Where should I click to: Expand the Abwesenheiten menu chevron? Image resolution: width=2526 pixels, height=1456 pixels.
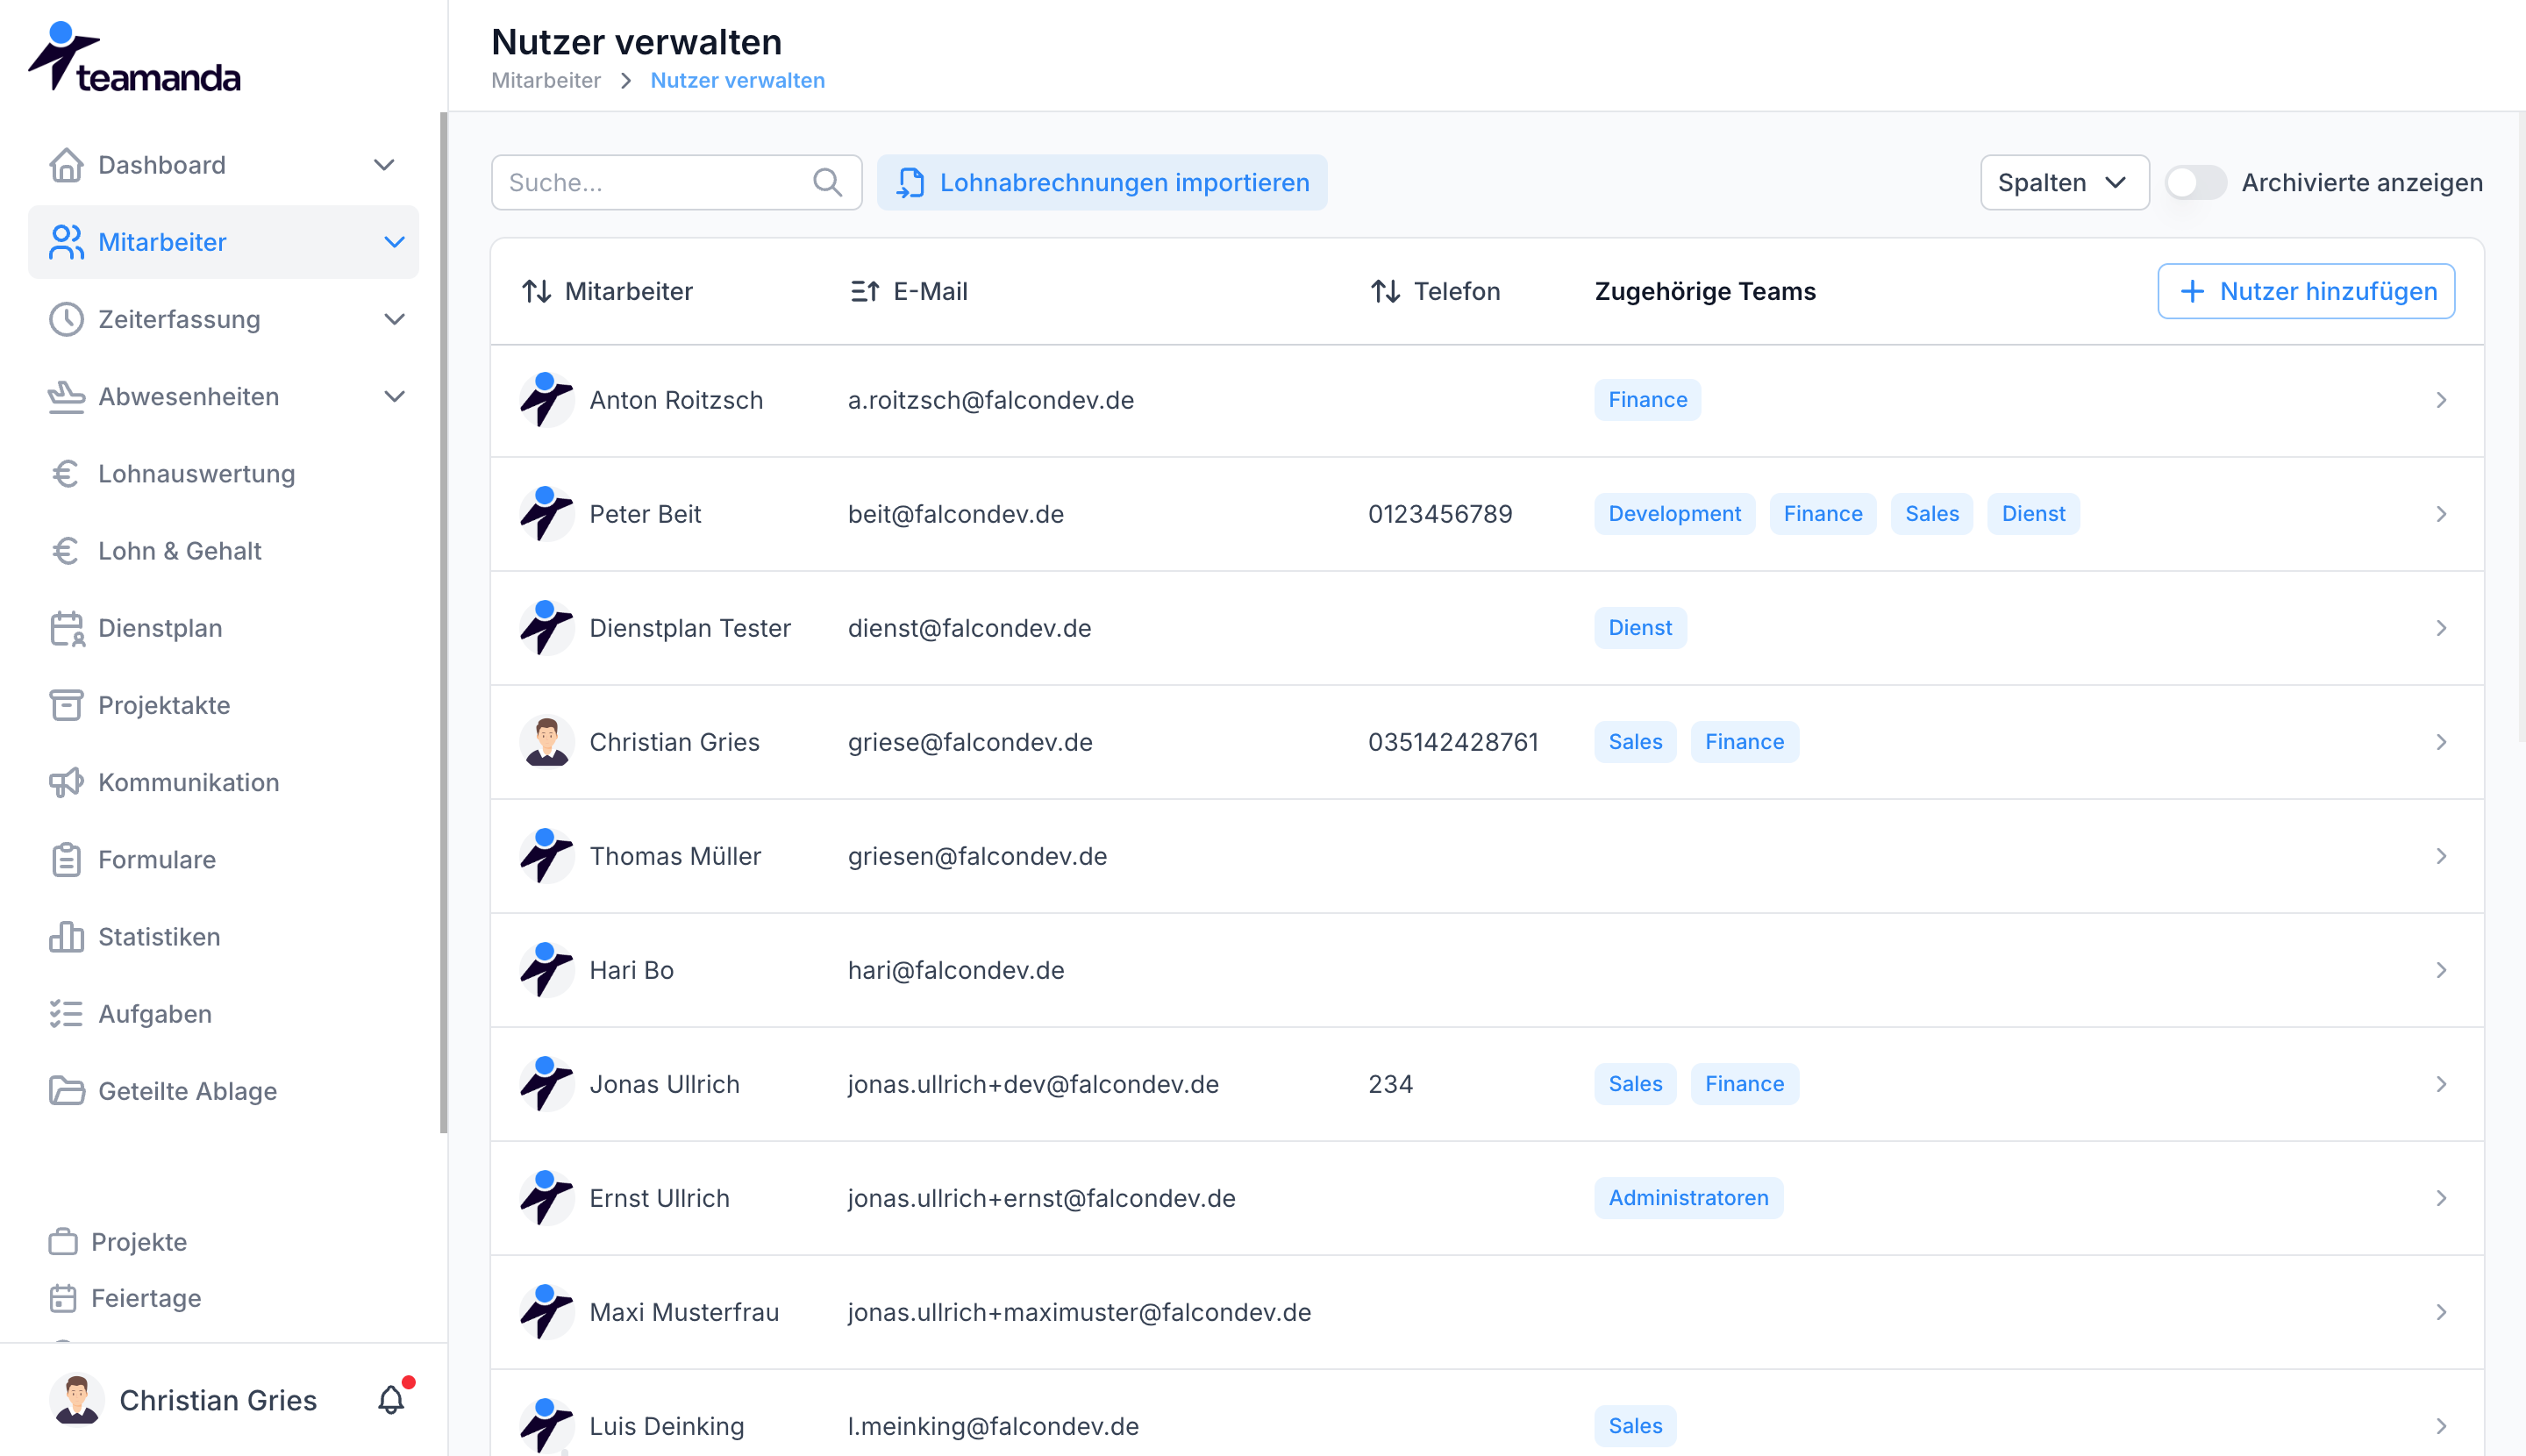tap(395, 396)
